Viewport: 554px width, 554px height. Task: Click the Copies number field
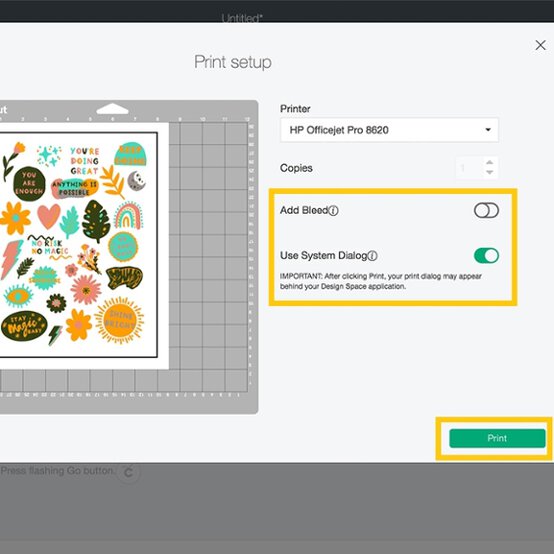[470, 167]
